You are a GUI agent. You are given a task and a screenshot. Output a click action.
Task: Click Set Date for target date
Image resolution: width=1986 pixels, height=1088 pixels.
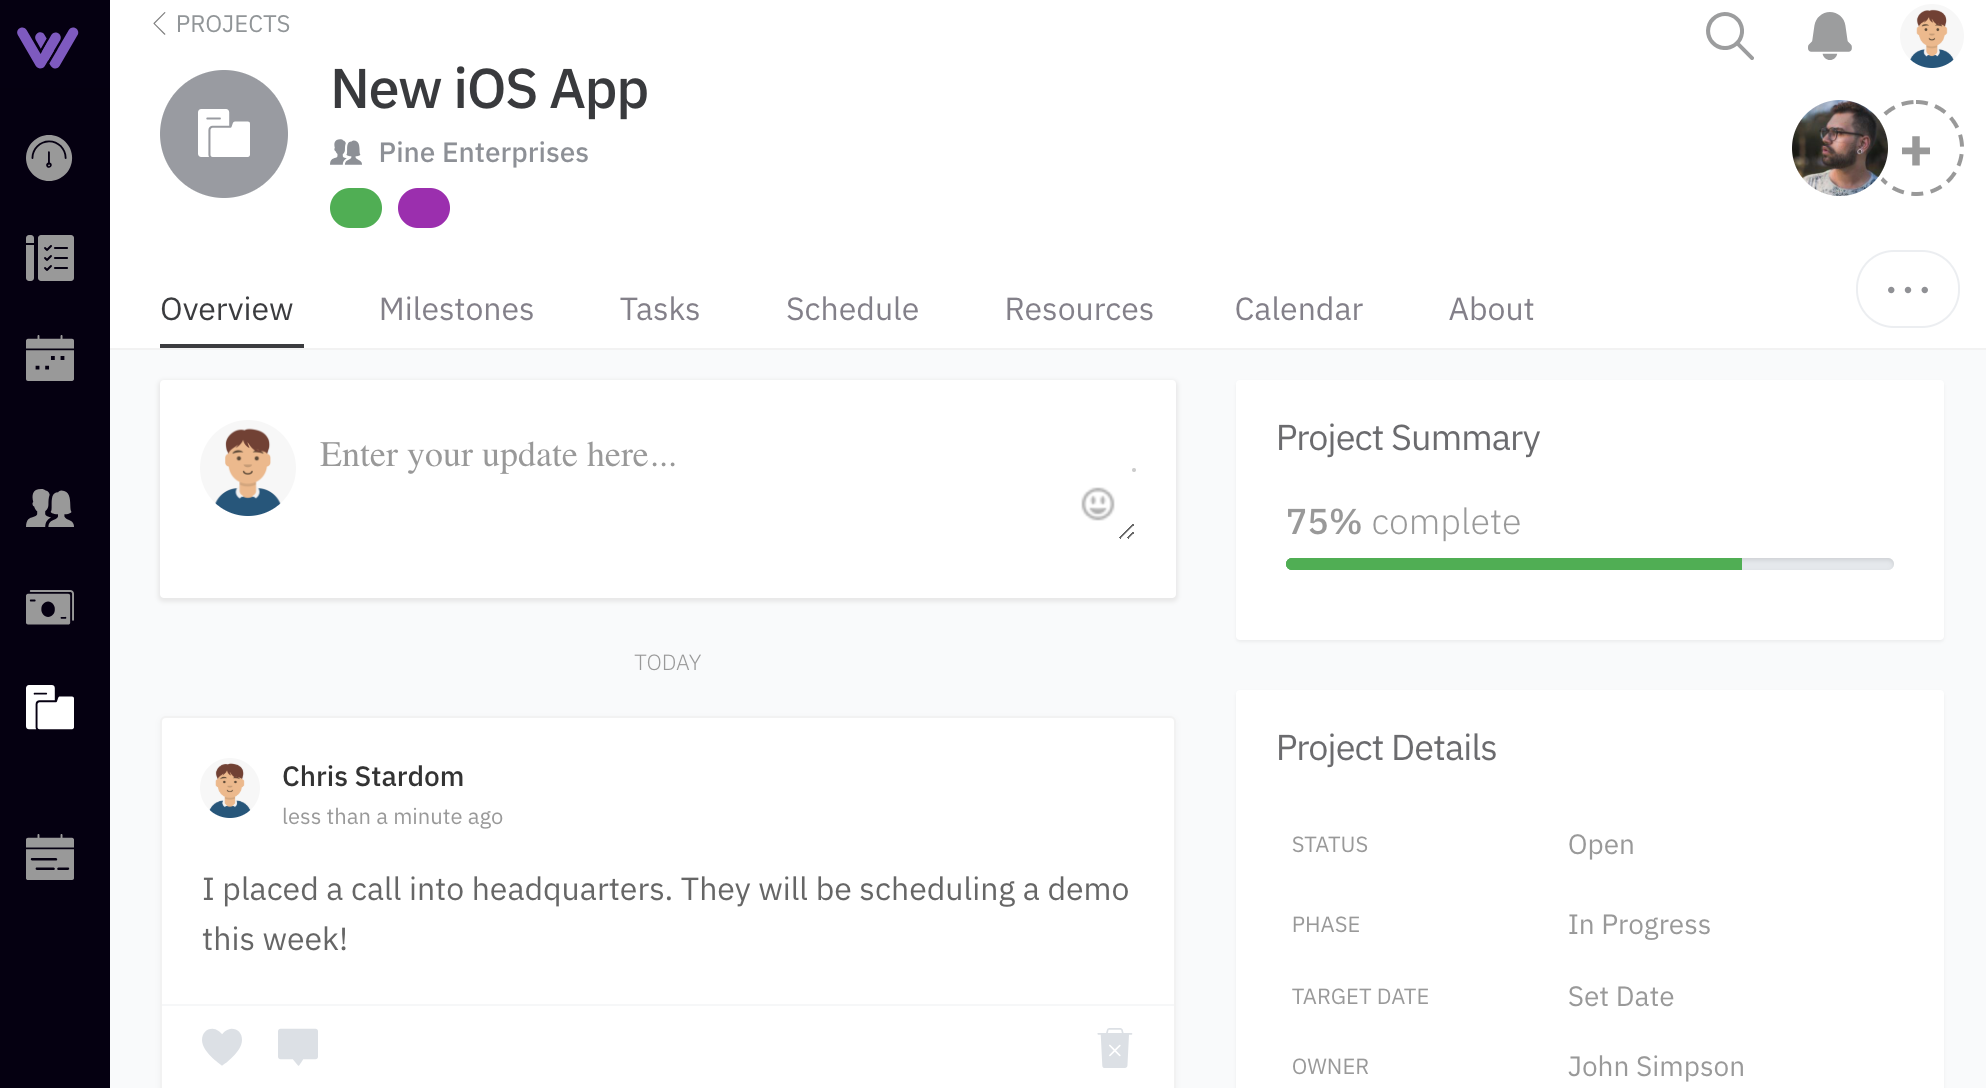click(x=1620, y=997)
